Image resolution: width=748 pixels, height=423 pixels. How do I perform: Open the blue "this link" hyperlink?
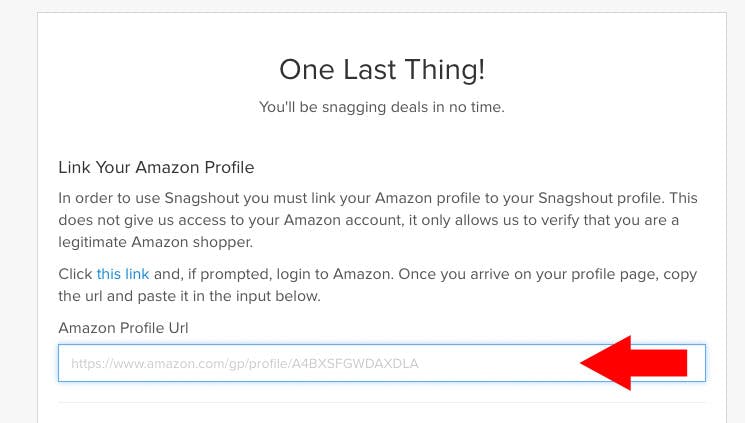pos(123,274)
